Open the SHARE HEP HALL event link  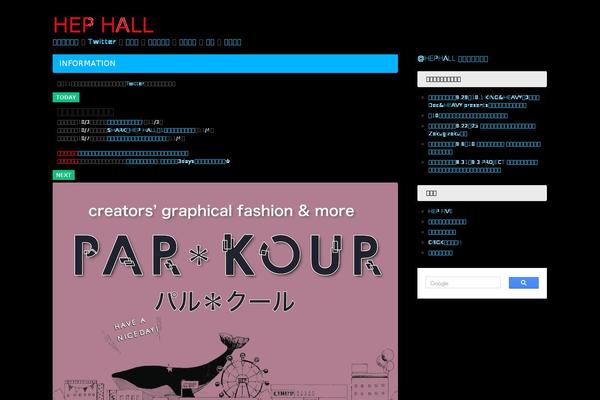[151, 130]
